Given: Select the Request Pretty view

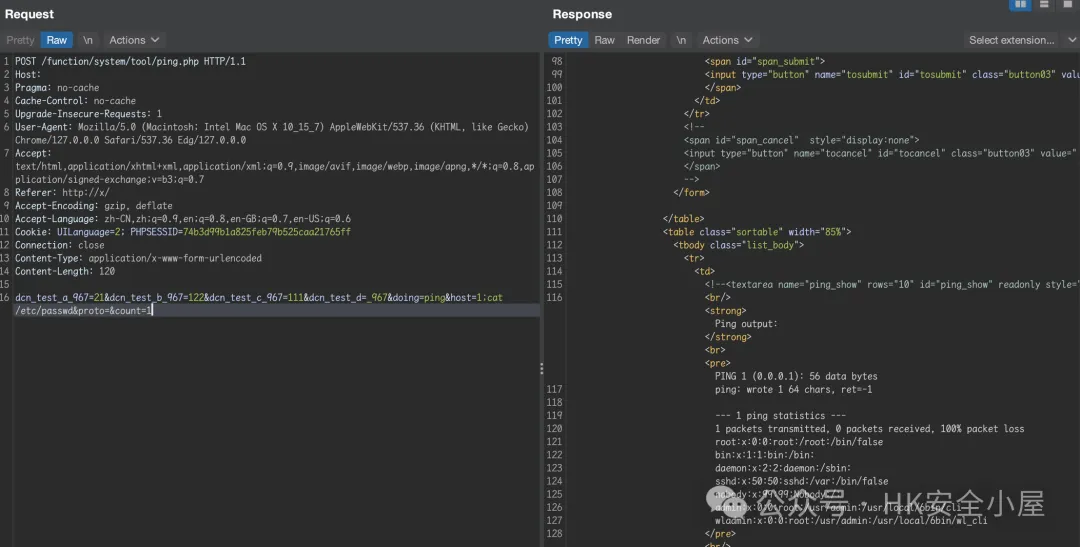Looking at the screenshot, I should [x=21, y=40].
